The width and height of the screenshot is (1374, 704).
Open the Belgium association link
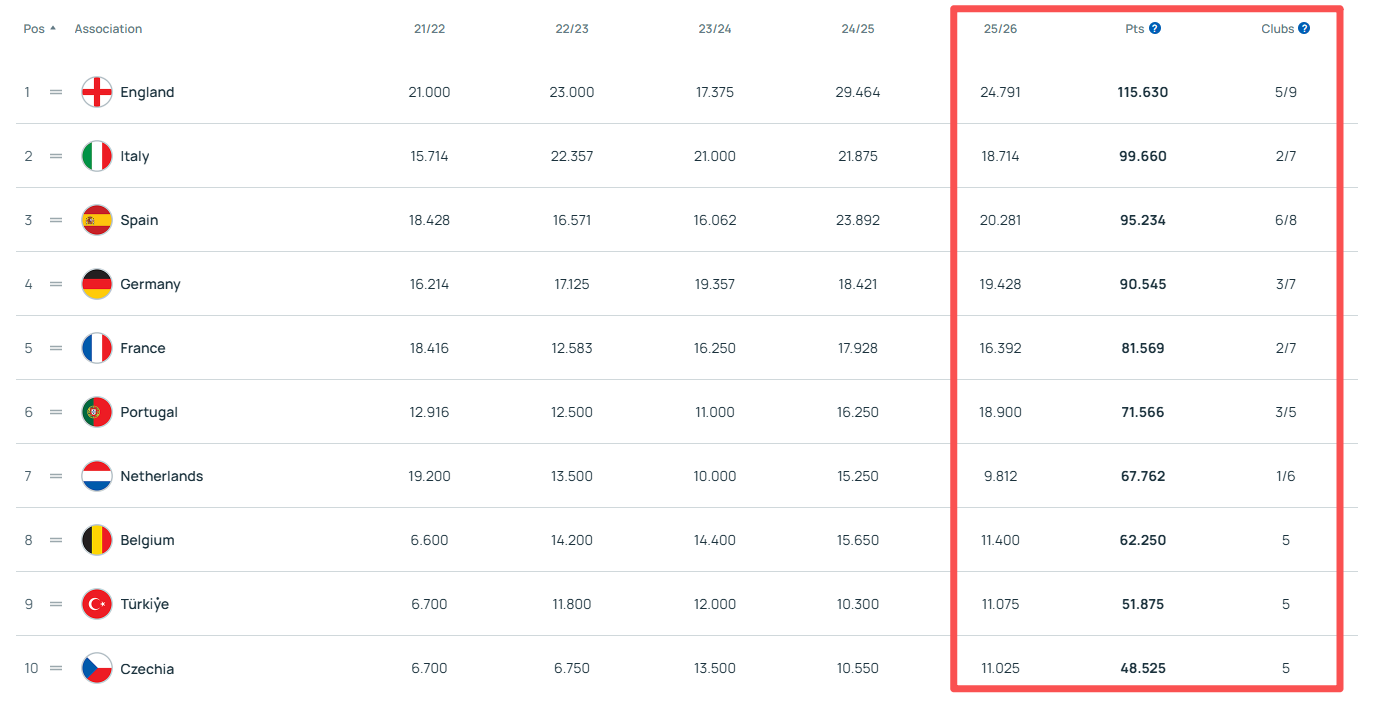click(147, 540)
